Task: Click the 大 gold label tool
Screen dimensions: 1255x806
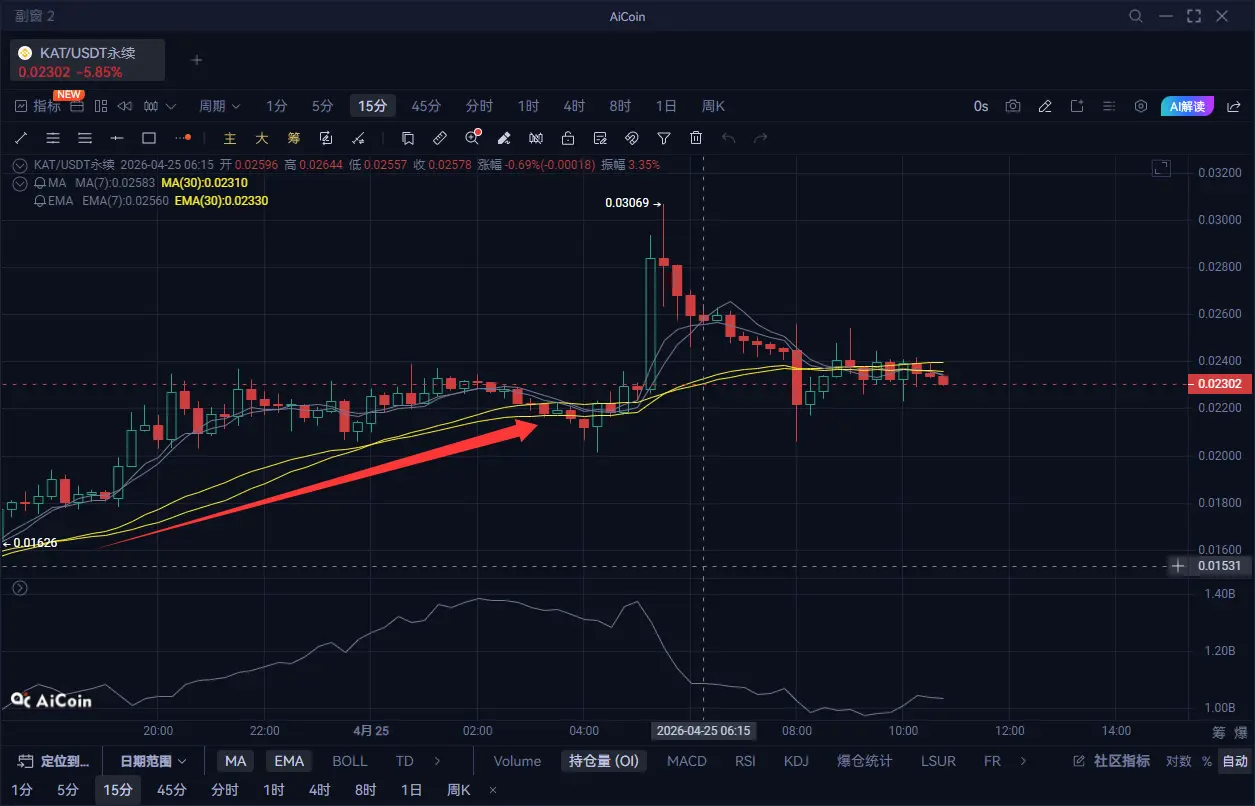Action: coord(262,138)
